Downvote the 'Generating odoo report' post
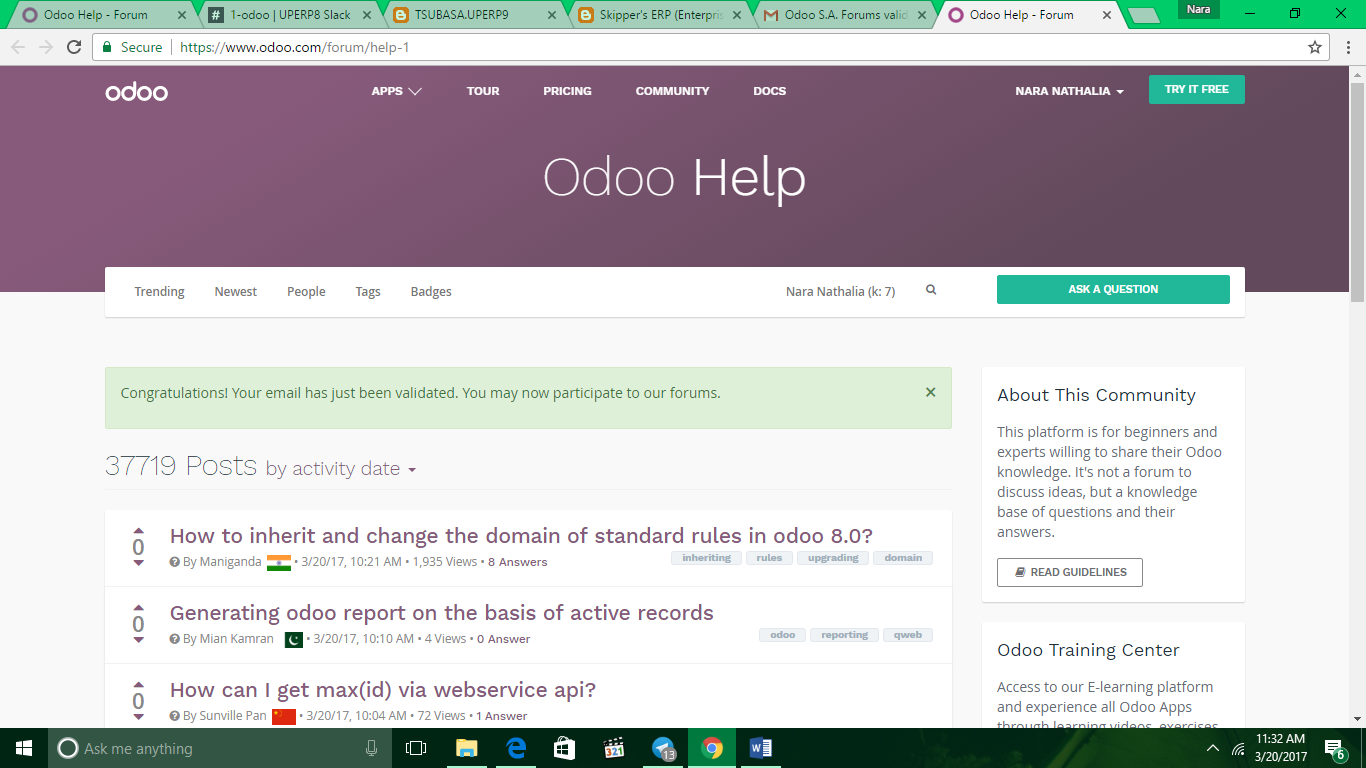The height and width of the screenshot is (768, 1366). 139,640
